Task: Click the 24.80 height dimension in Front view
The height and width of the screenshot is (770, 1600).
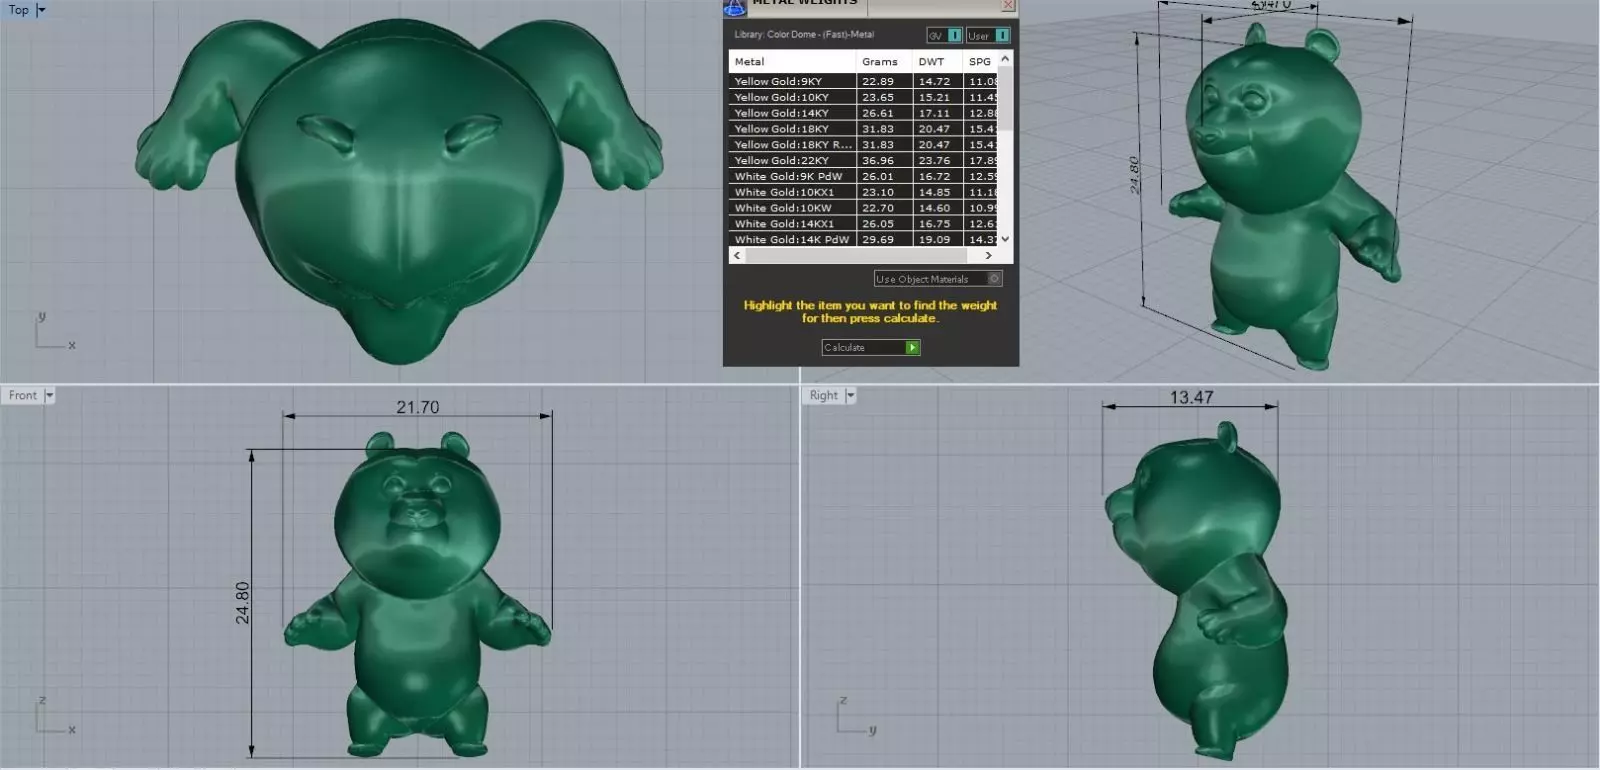Action: (x=242, y=603)
